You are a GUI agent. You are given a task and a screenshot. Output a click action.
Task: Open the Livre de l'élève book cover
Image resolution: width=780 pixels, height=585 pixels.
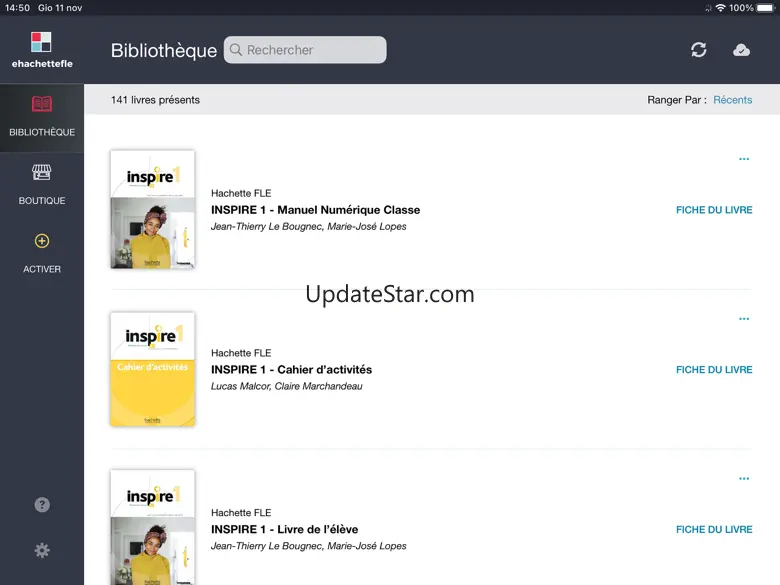tap(152, 528)
